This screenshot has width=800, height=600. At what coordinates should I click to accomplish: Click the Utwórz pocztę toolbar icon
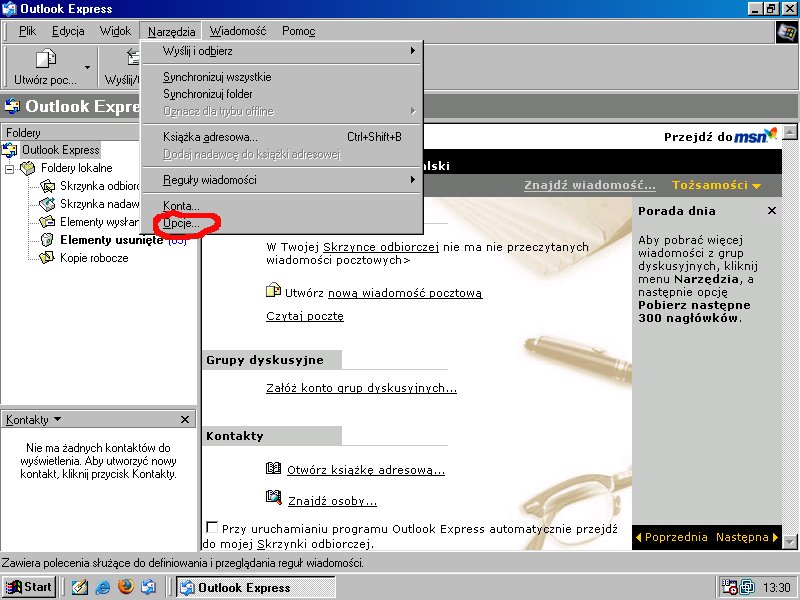click(x=45, y=59)
